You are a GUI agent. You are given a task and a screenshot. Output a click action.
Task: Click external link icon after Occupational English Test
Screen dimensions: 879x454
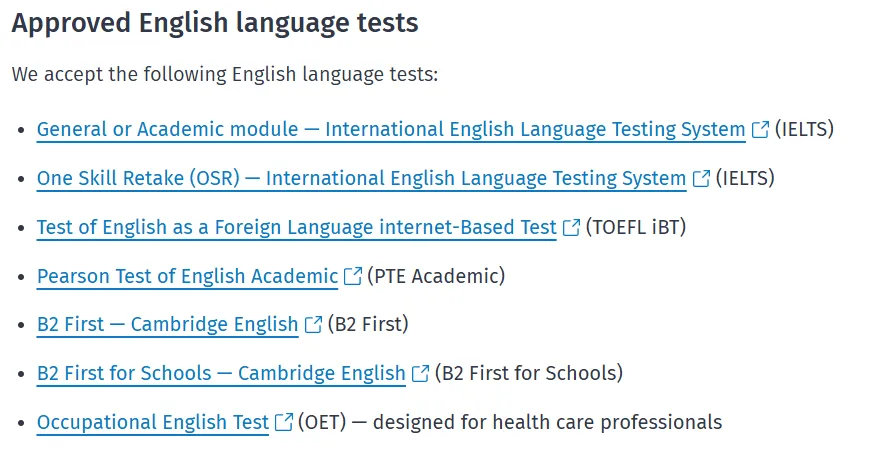pos(284,422)
